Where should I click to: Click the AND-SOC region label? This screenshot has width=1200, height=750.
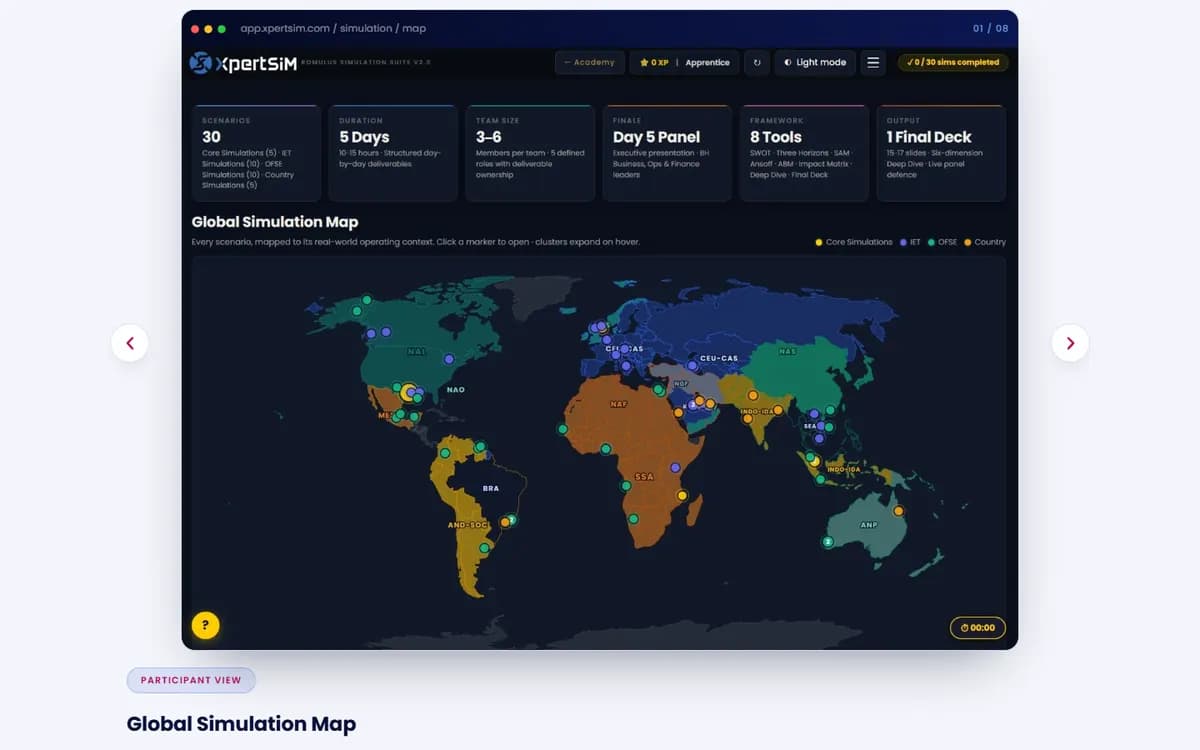coord(467,525)
